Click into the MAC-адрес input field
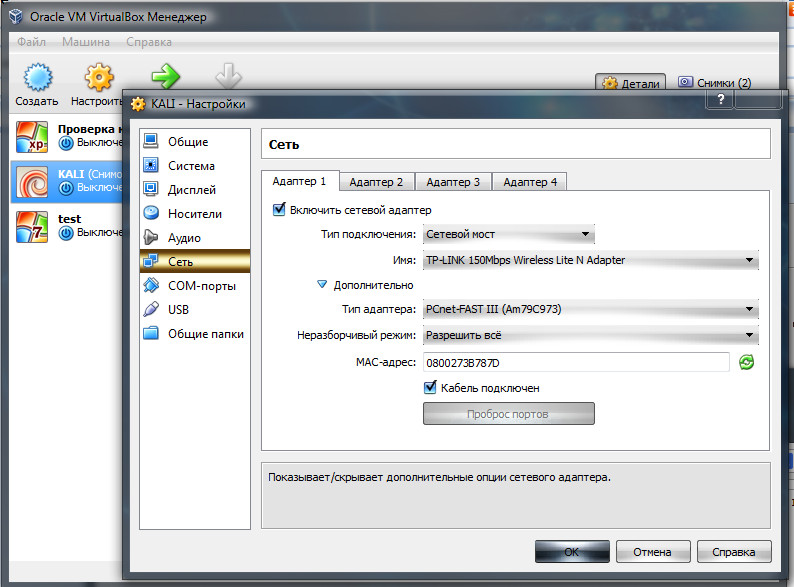The width and height of the screenshot is (794, 587). [x=576, y=362]
